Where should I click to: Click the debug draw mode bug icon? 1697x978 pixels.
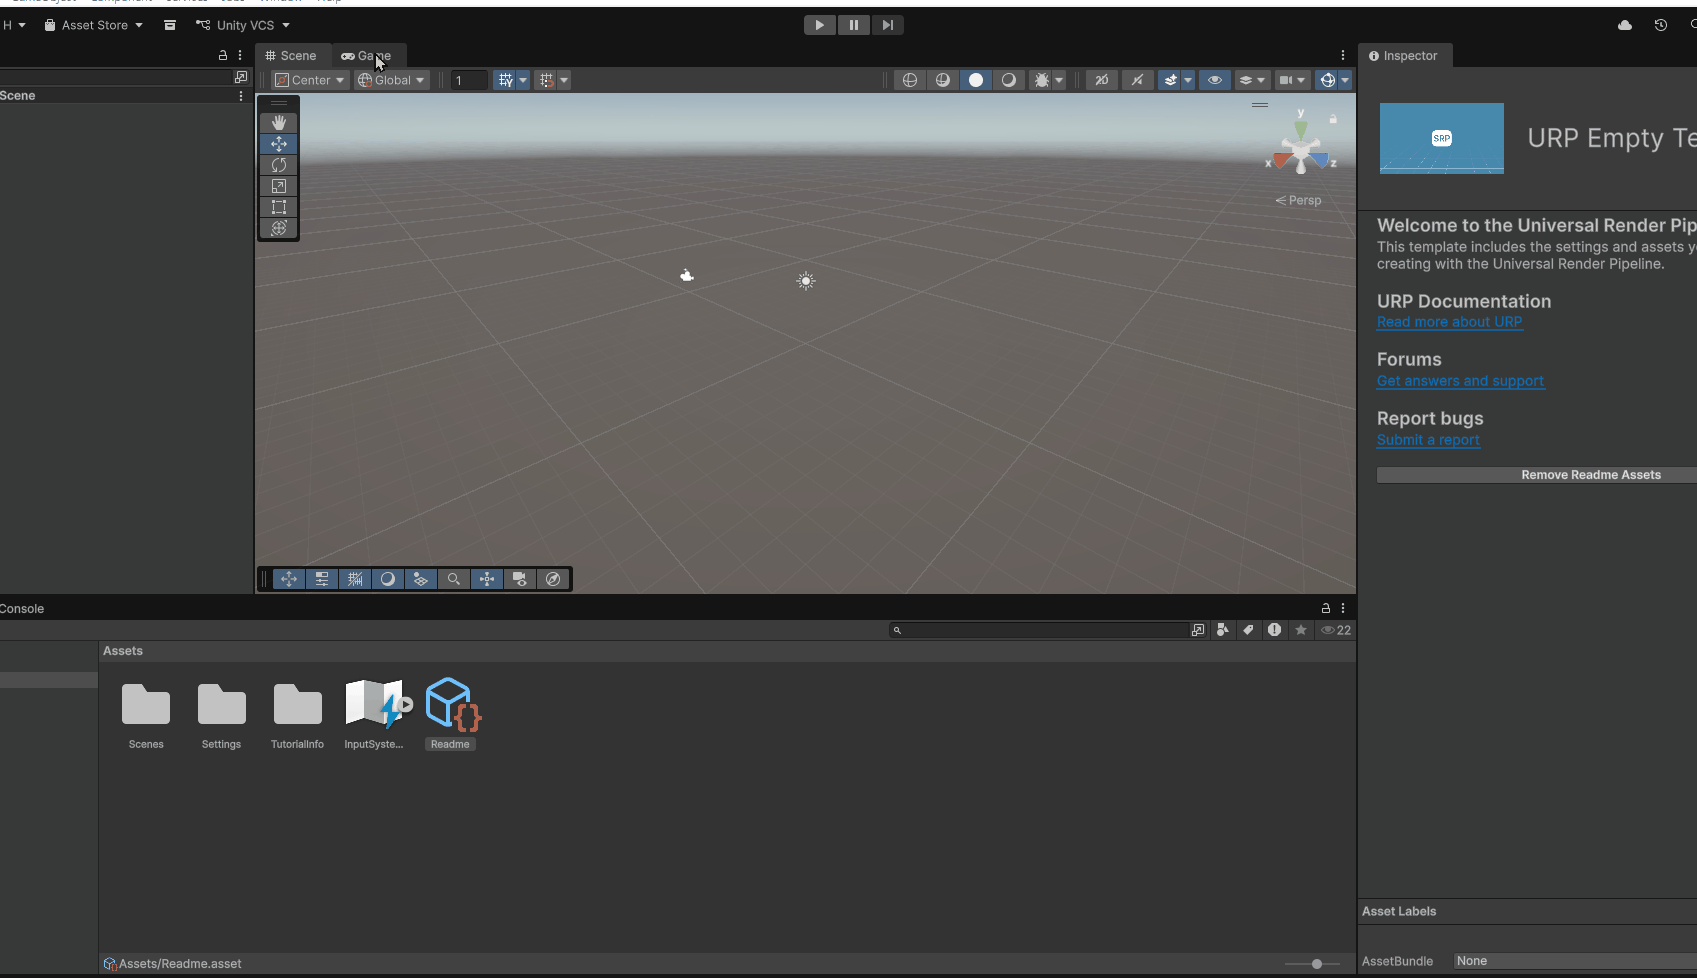click(x=1041, y=80)
